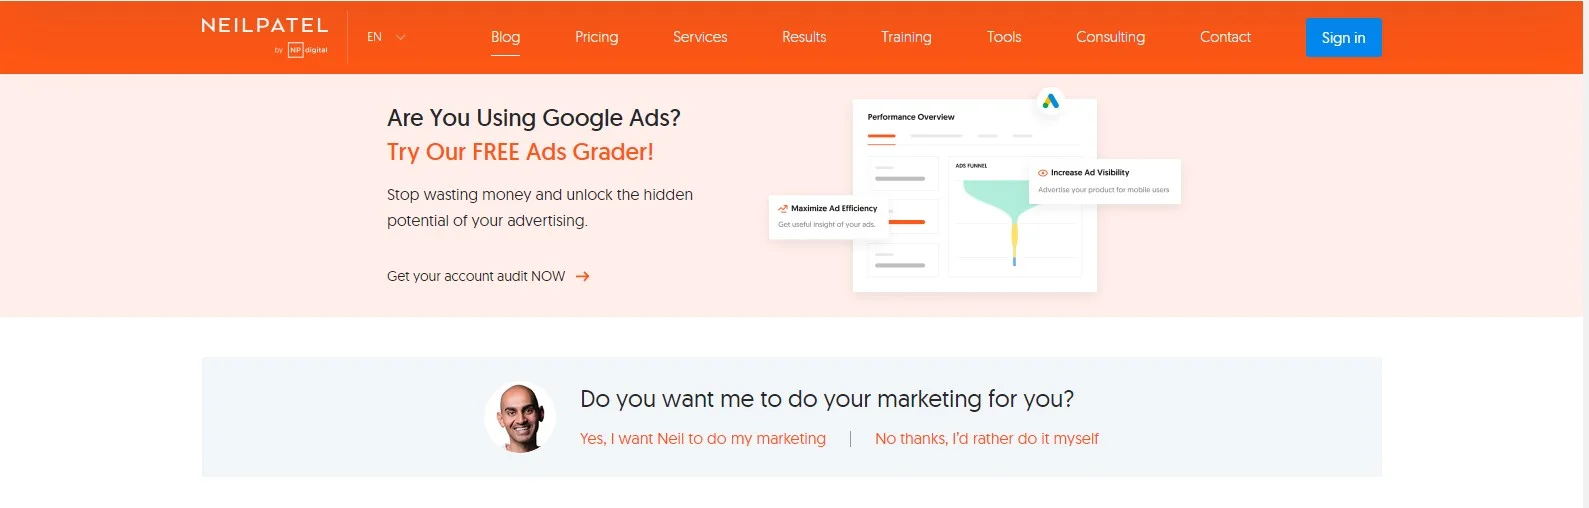Click the orange arrow after account audit
Screen dimensions: 1589x508
pos(583,277)
